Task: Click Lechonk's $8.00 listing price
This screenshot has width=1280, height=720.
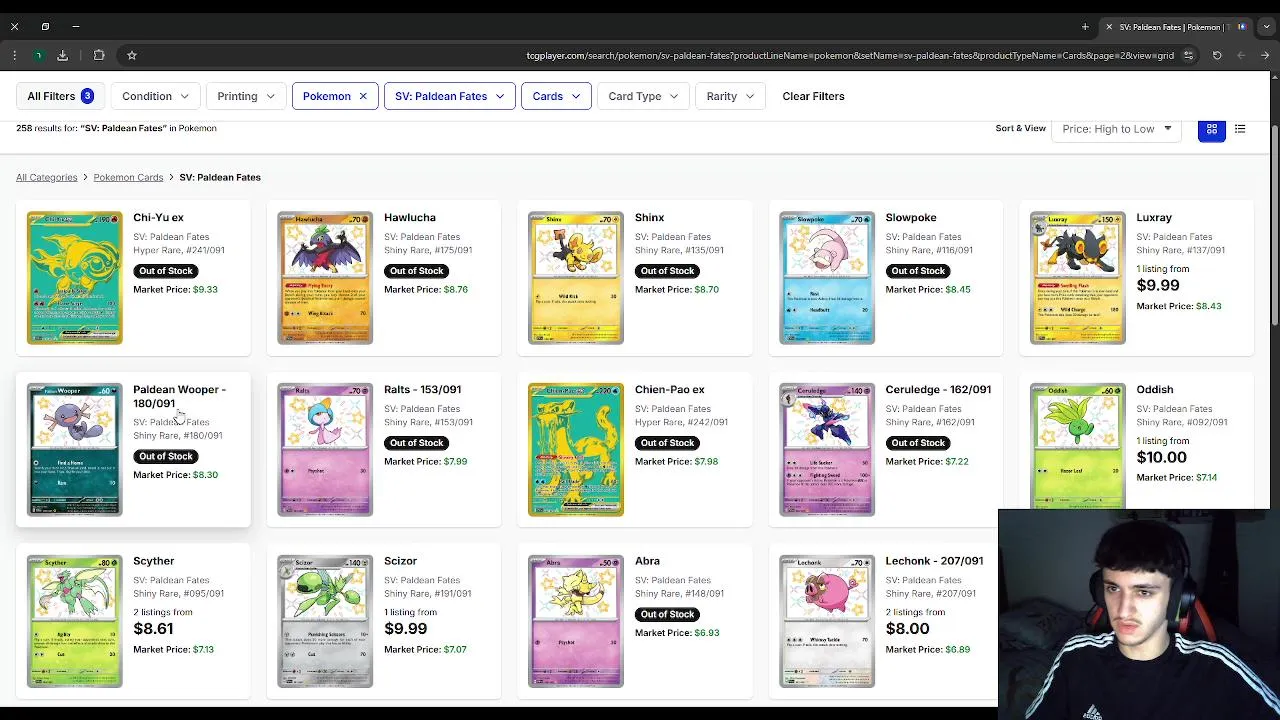Action: (907, 629)
